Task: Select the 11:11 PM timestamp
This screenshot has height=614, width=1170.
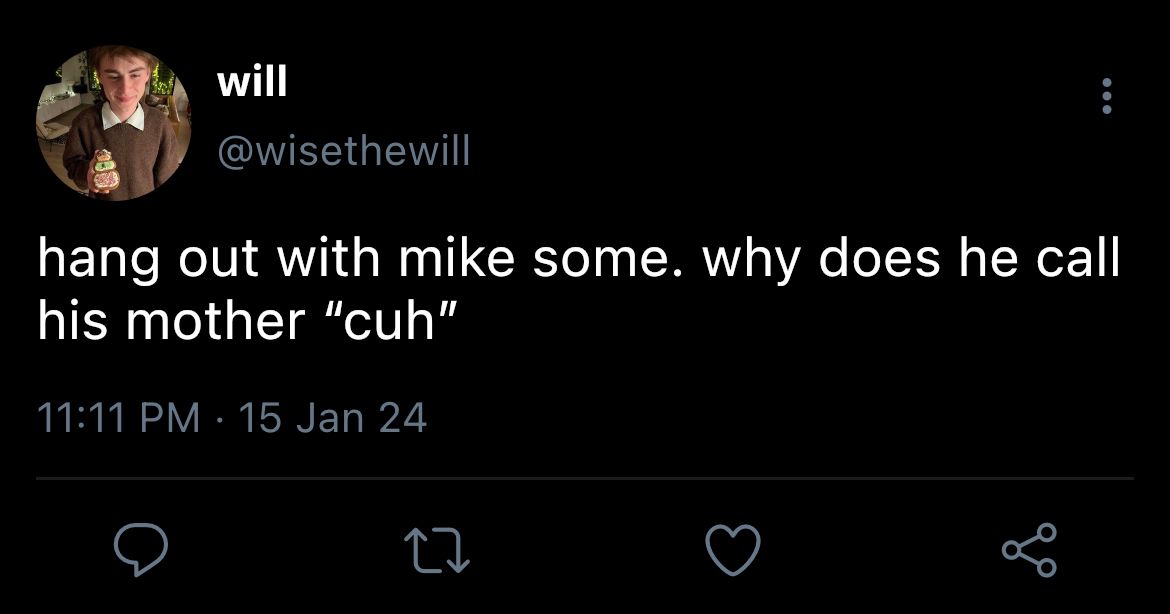Action: click(x=119, y=418)
